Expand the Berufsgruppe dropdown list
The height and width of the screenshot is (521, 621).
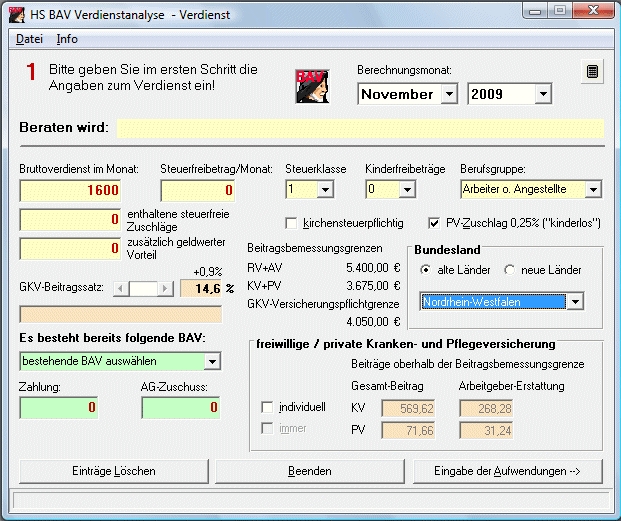592,189
